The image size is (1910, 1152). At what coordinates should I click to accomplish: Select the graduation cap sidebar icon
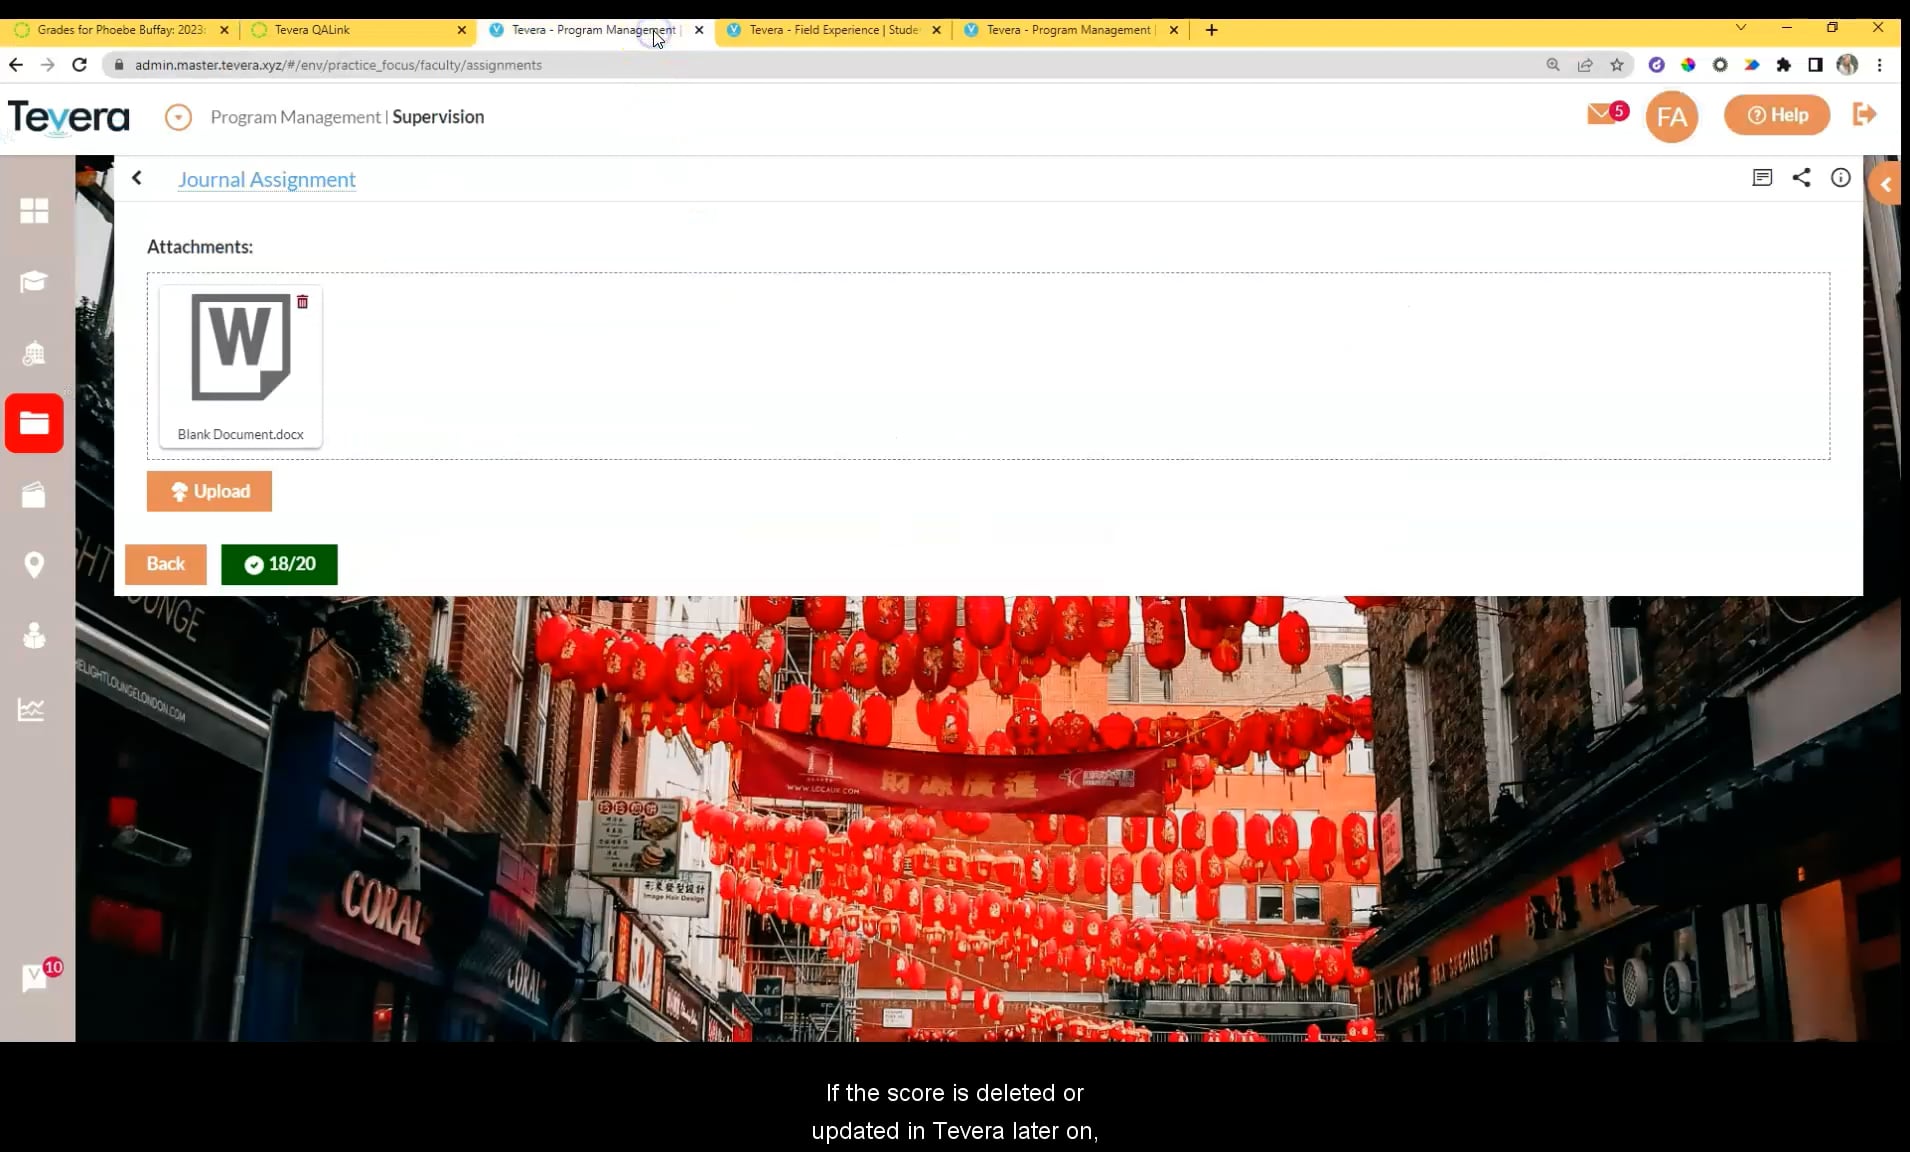click(35, 283)
